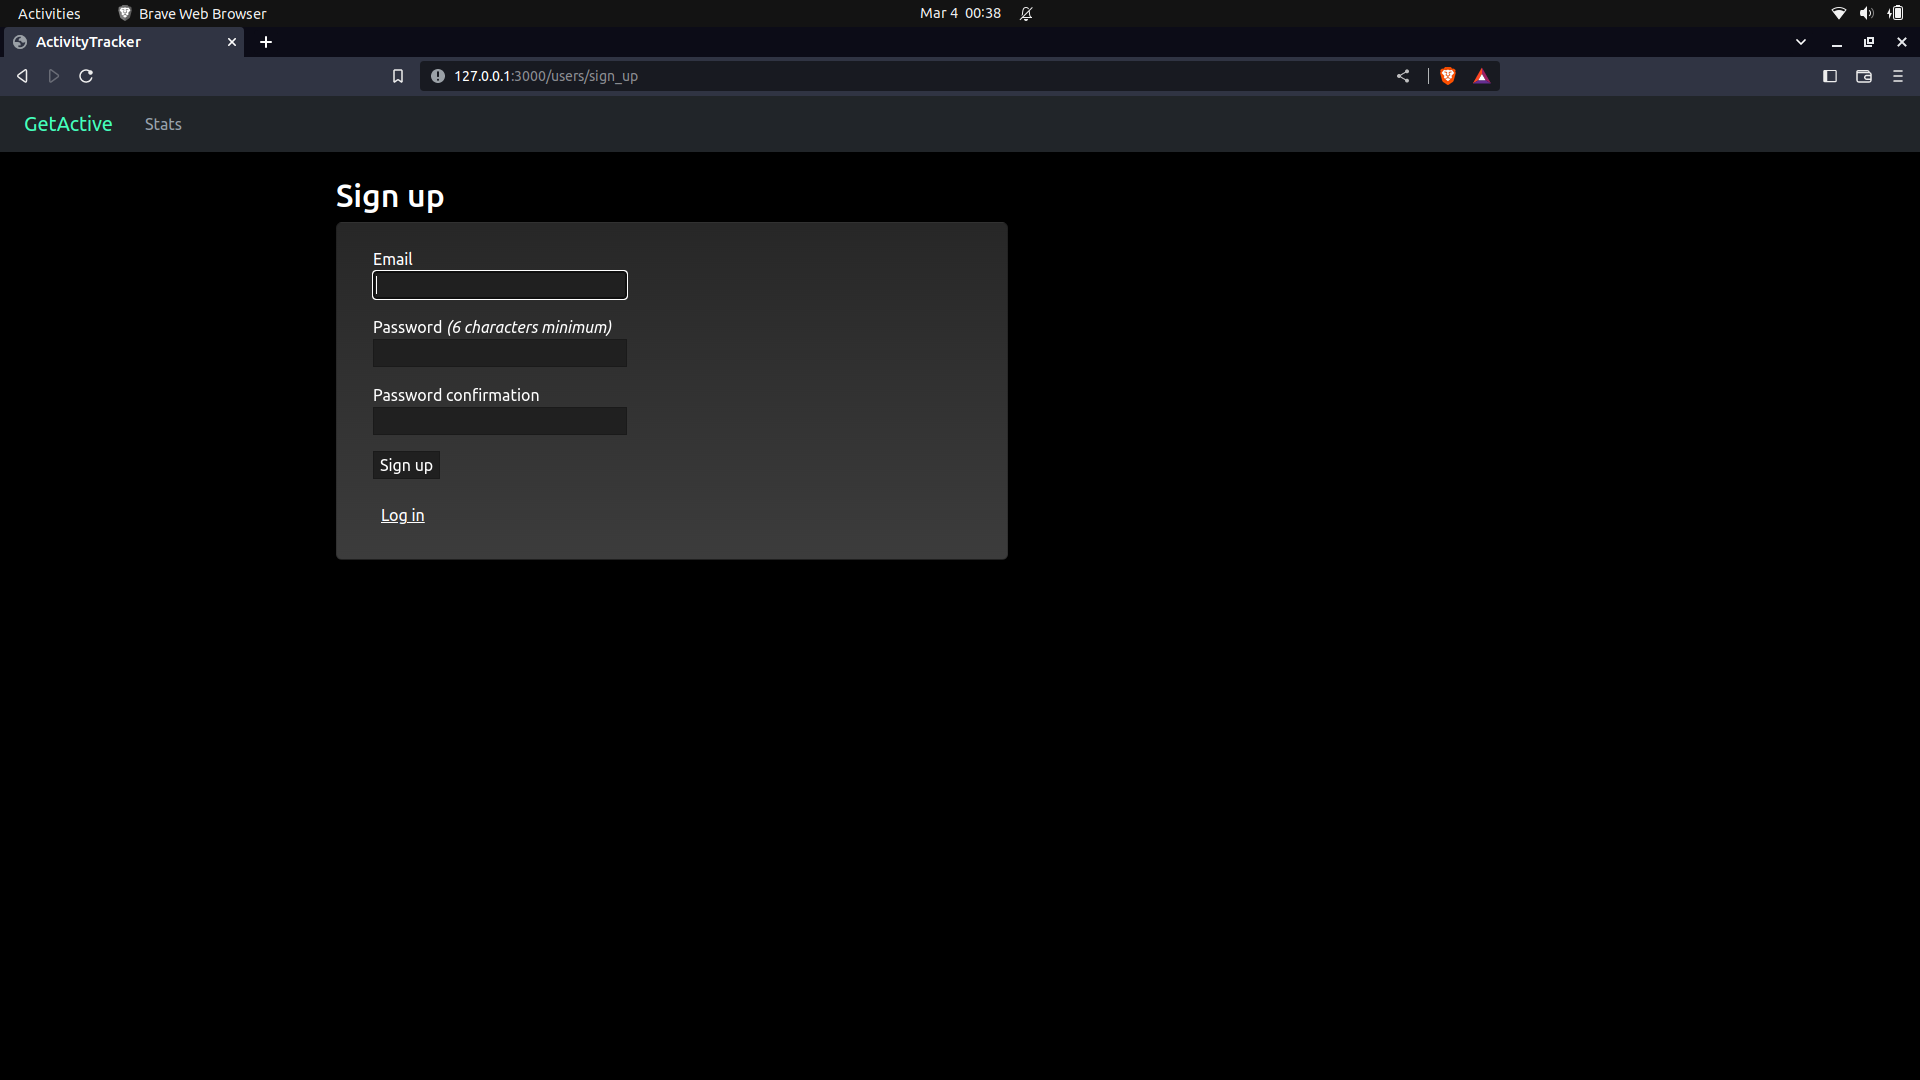
Task: Open the browser hamburger menu
Action: (1897, 76)
